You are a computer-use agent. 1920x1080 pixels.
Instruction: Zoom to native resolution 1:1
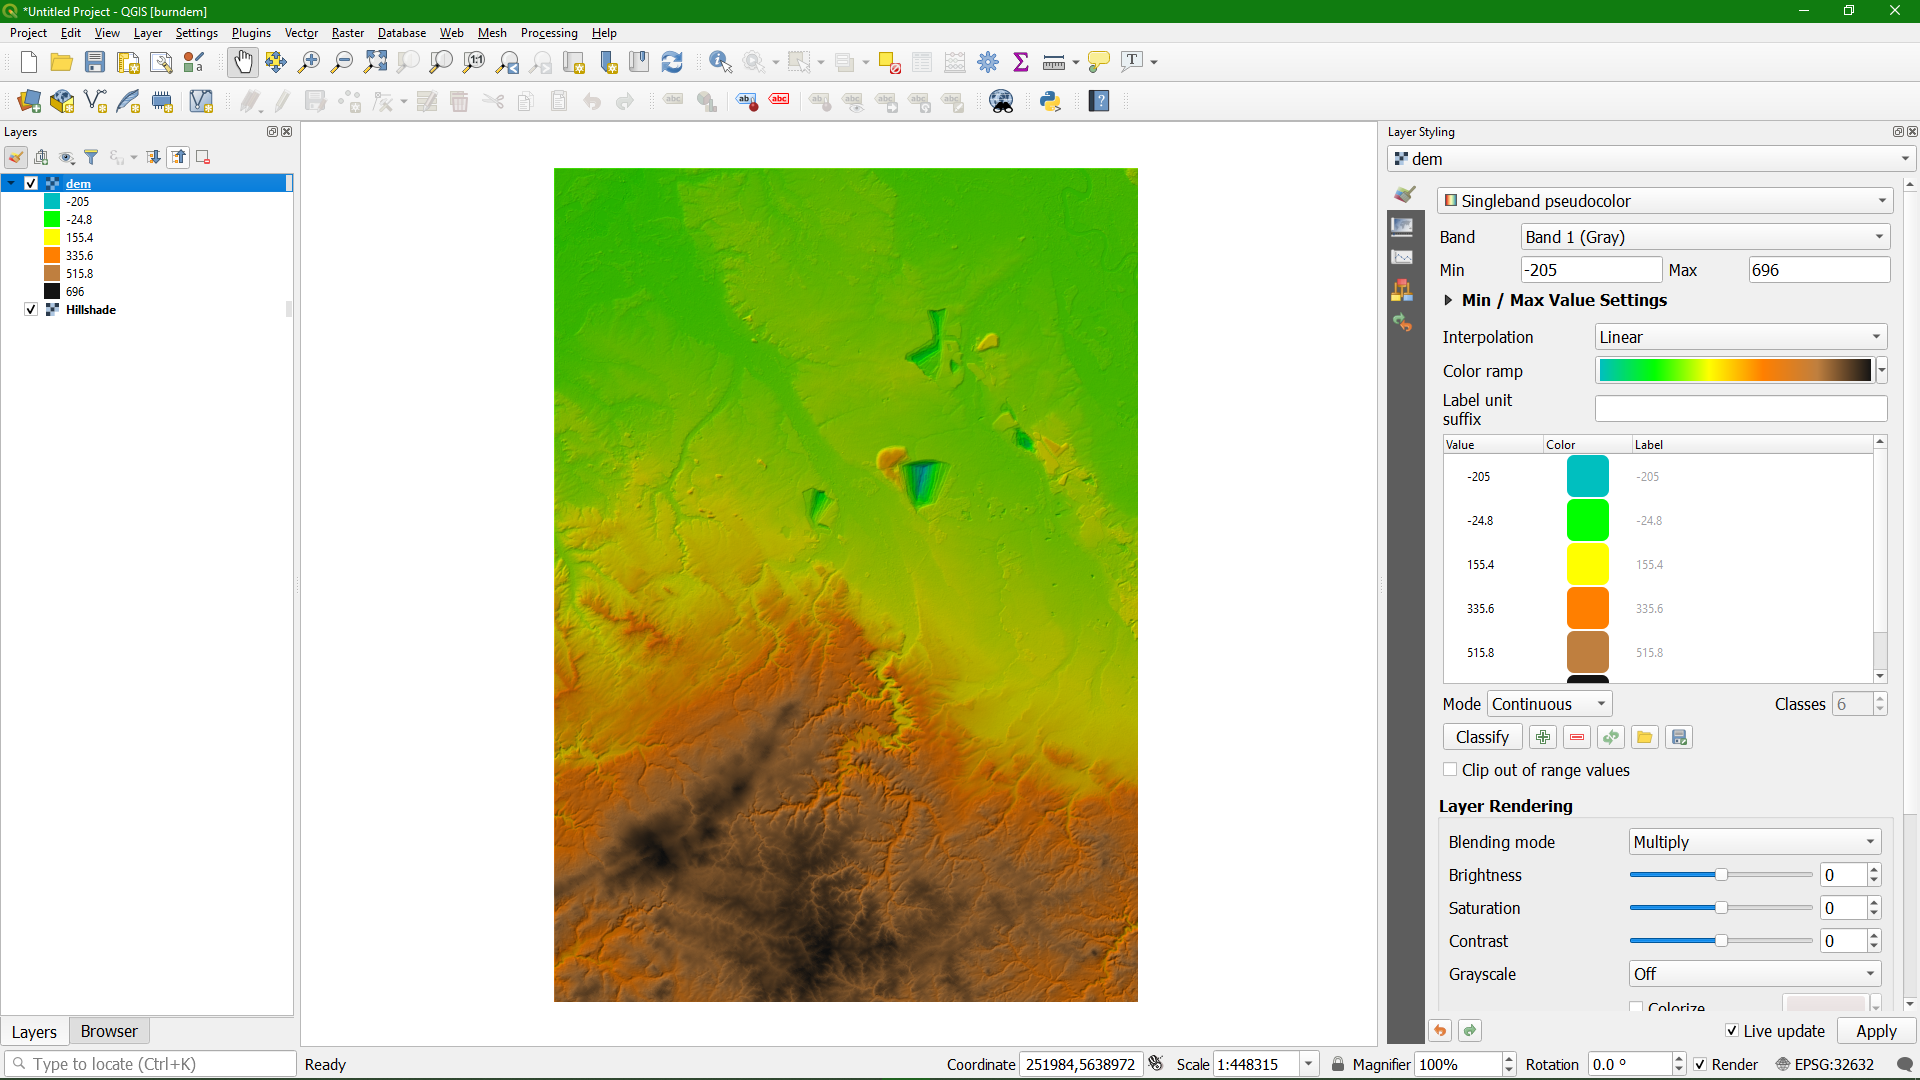pyautogui.click(x=474, y=62)
